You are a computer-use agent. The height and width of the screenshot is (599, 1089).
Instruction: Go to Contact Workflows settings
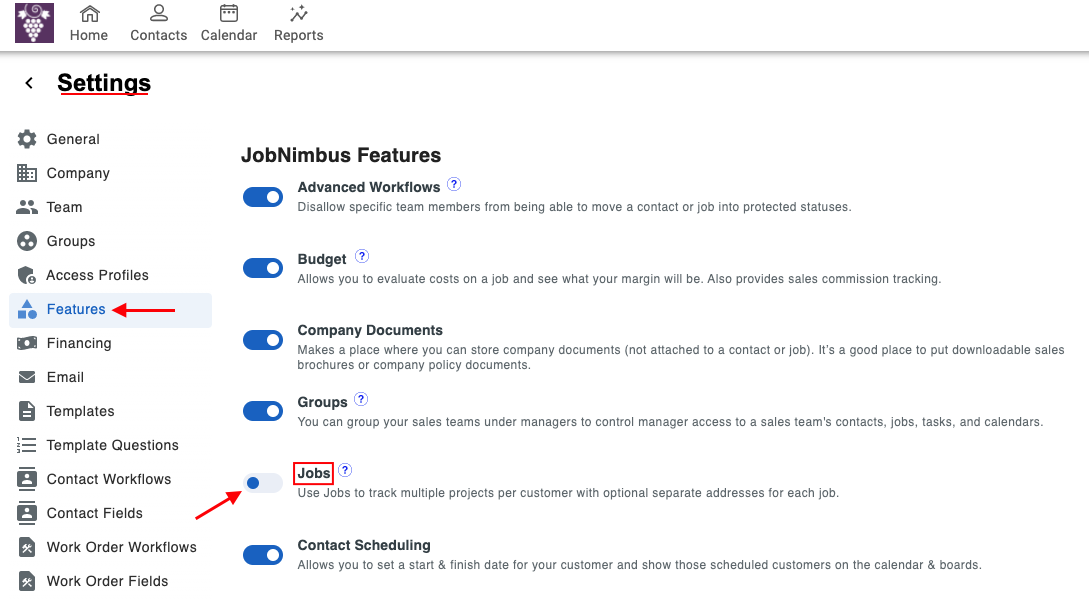(108, 479)
